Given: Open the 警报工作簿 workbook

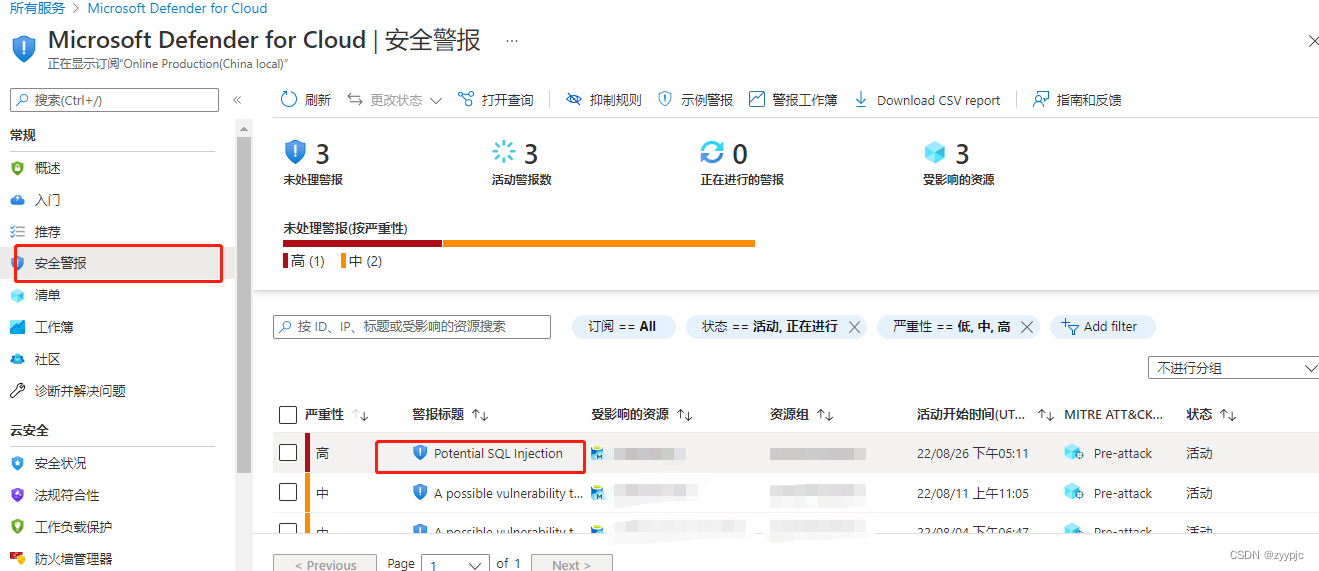Looking at the screenshot, I should [793, 100].
